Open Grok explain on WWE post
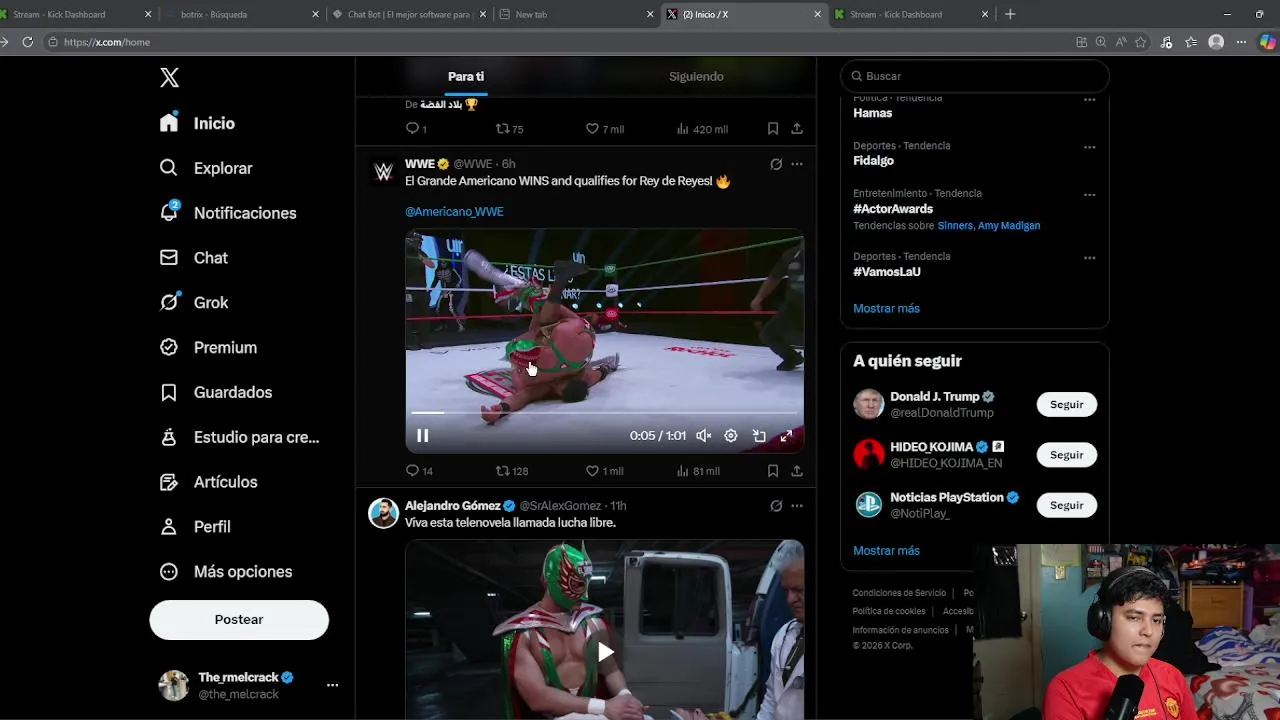Viewport: 1280px width, 720px height. coord(776,164)
